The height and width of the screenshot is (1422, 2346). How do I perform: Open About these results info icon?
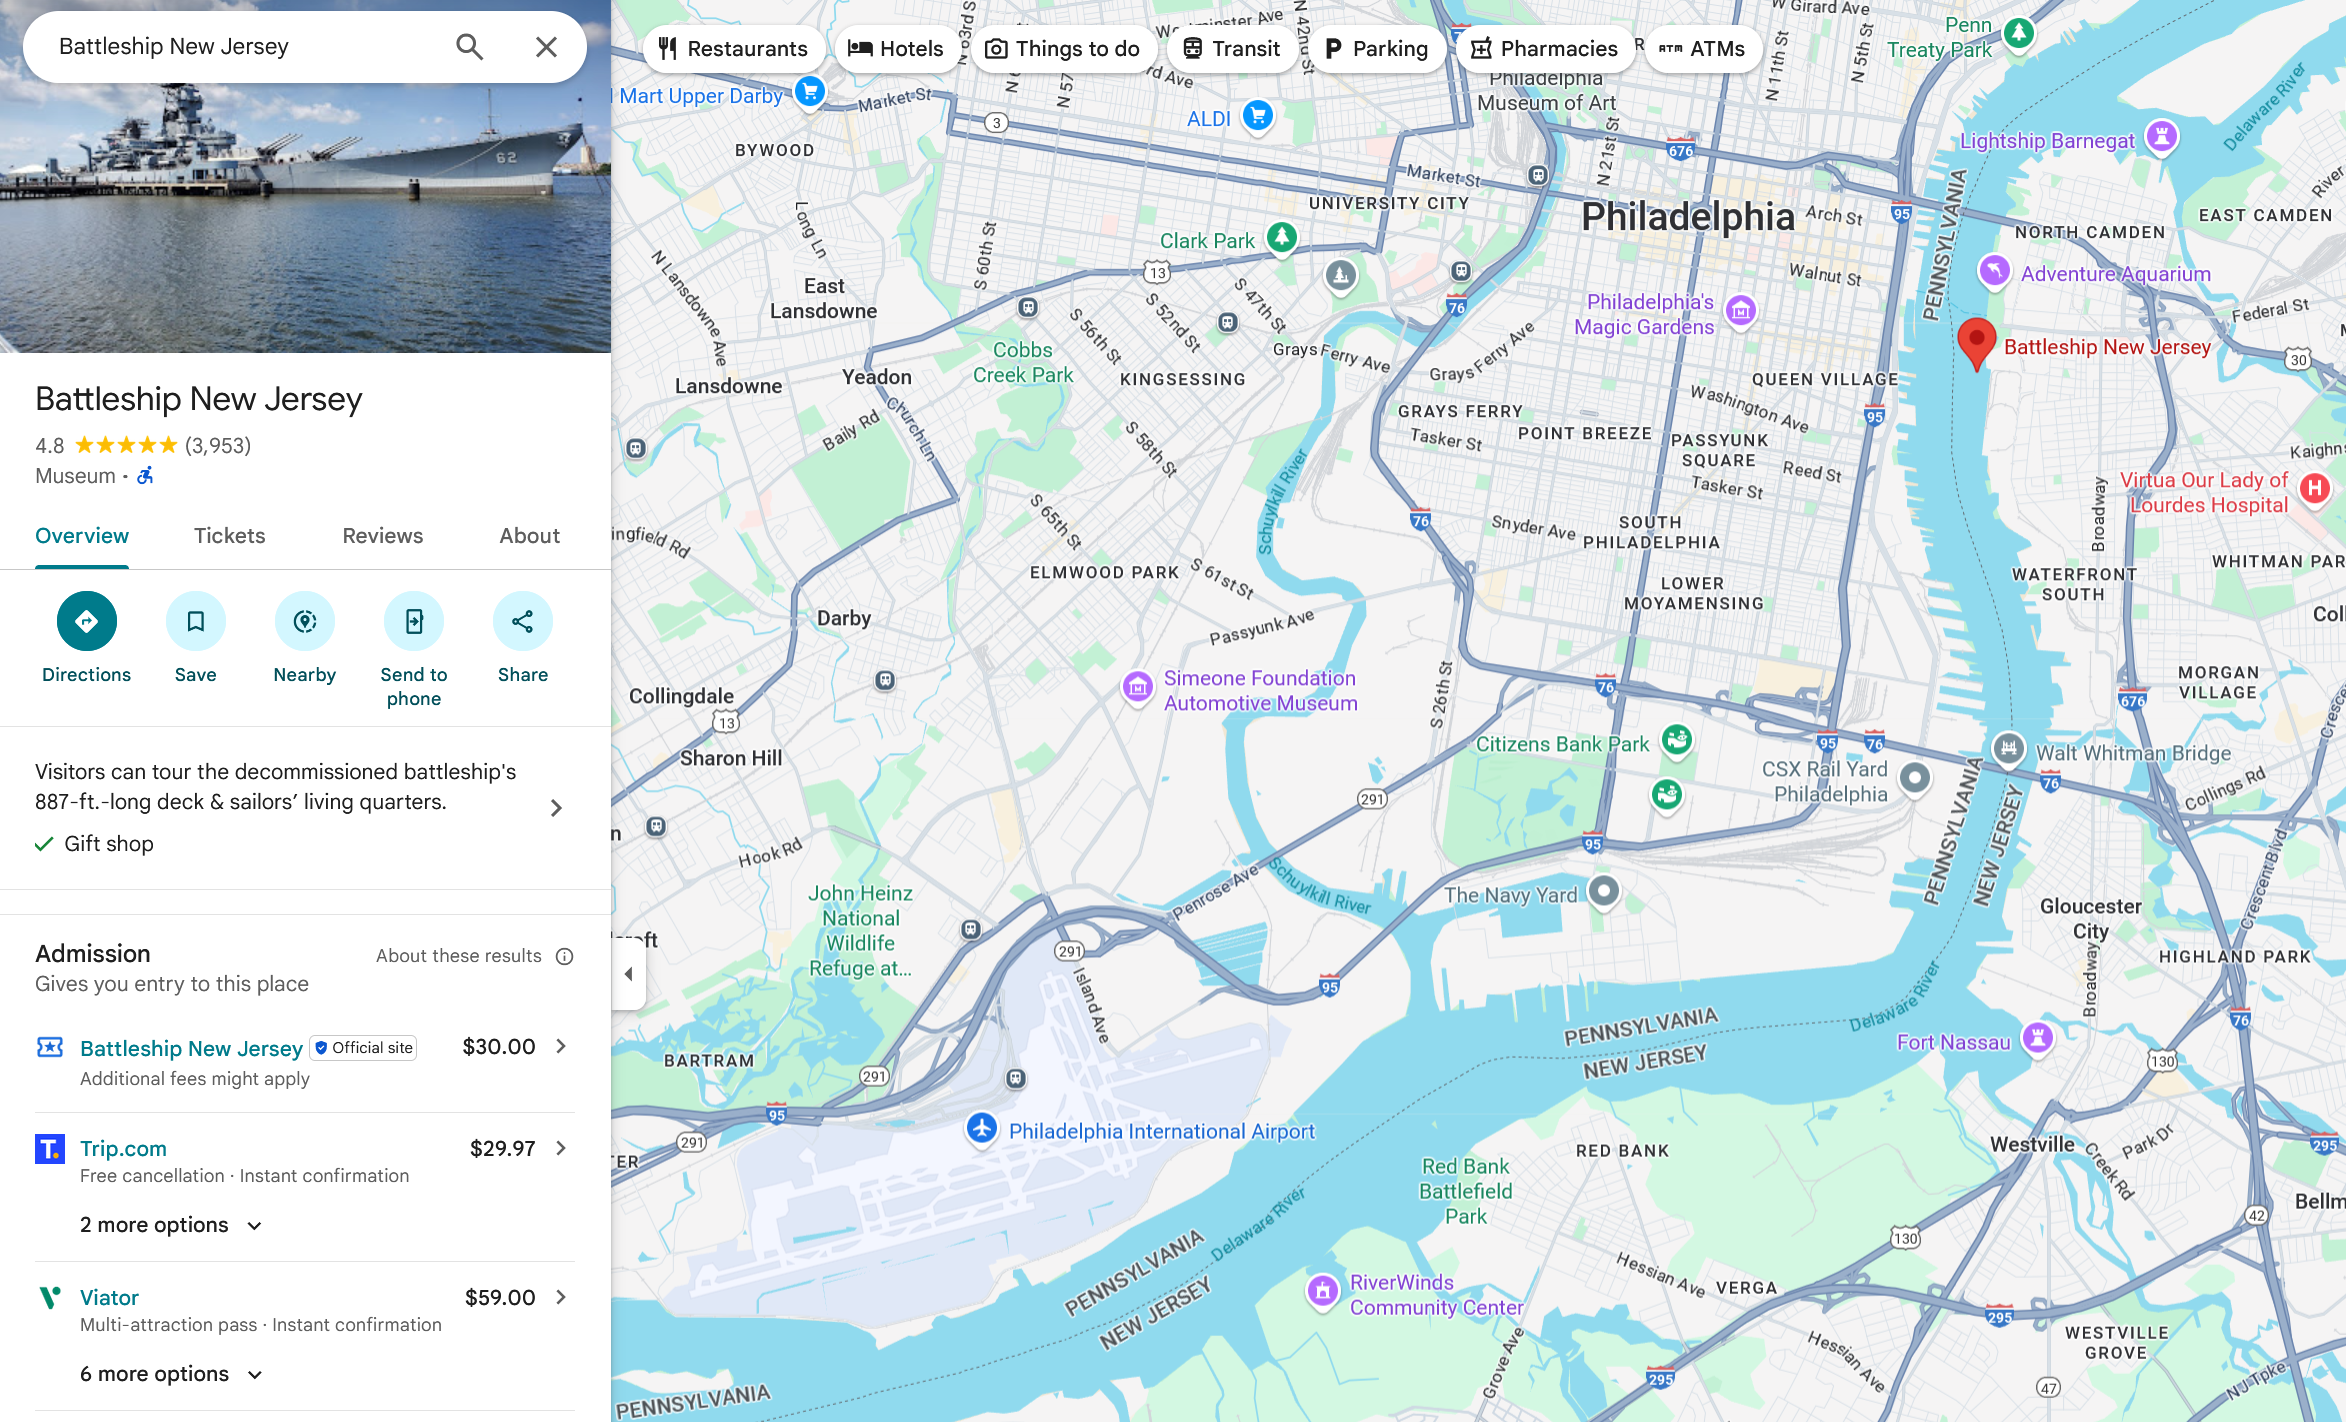[565, 956]
